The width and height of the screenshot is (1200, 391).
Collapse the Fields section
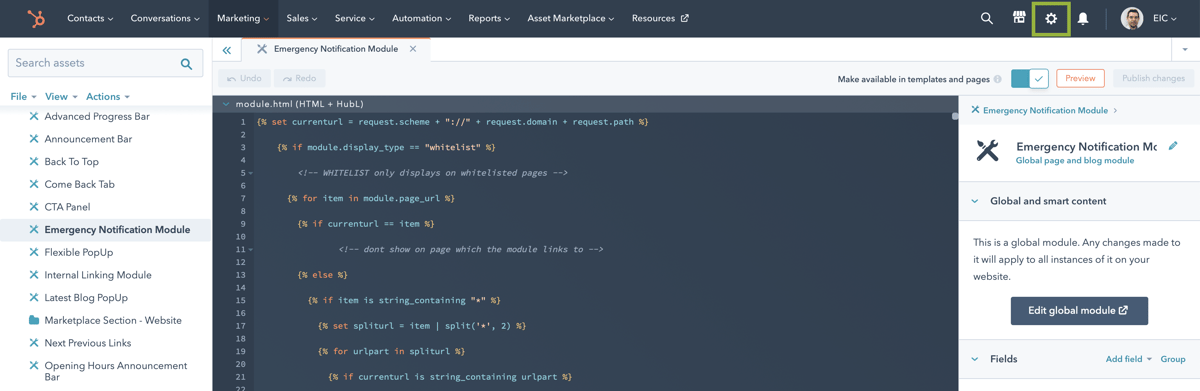(975, 359)
